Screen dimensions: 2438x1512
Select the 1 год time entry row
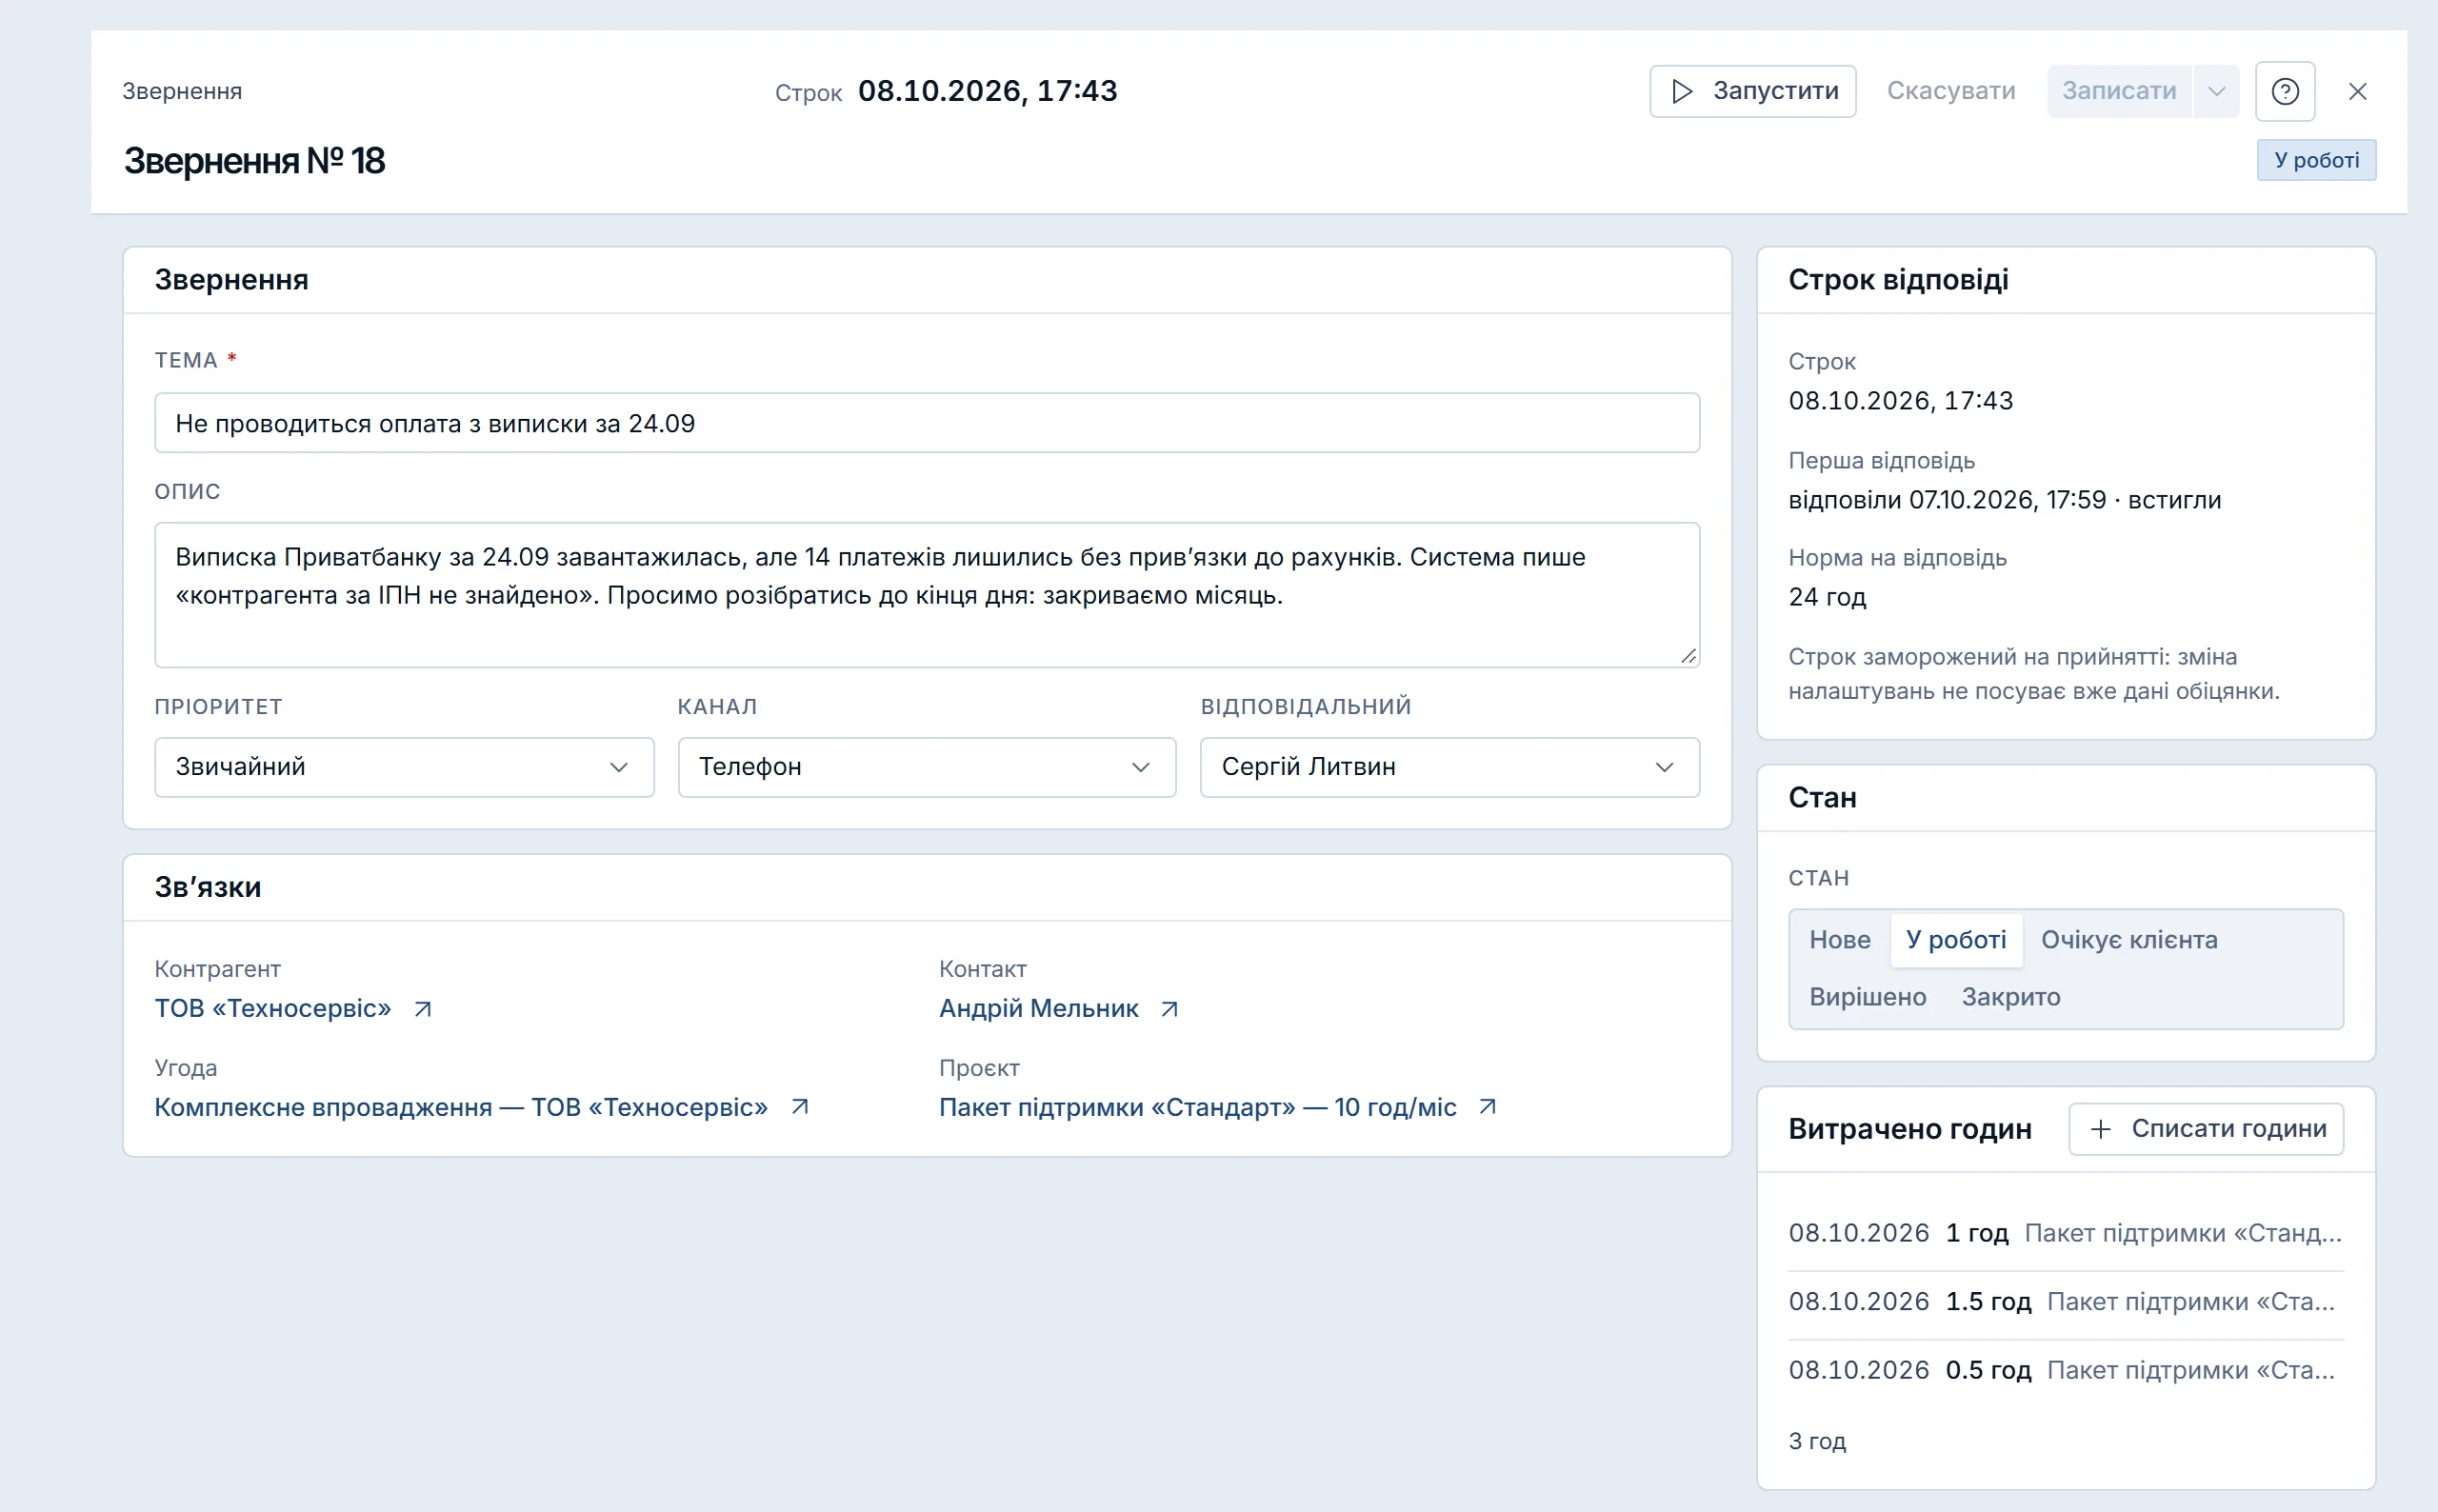tap(2065, 1233)
